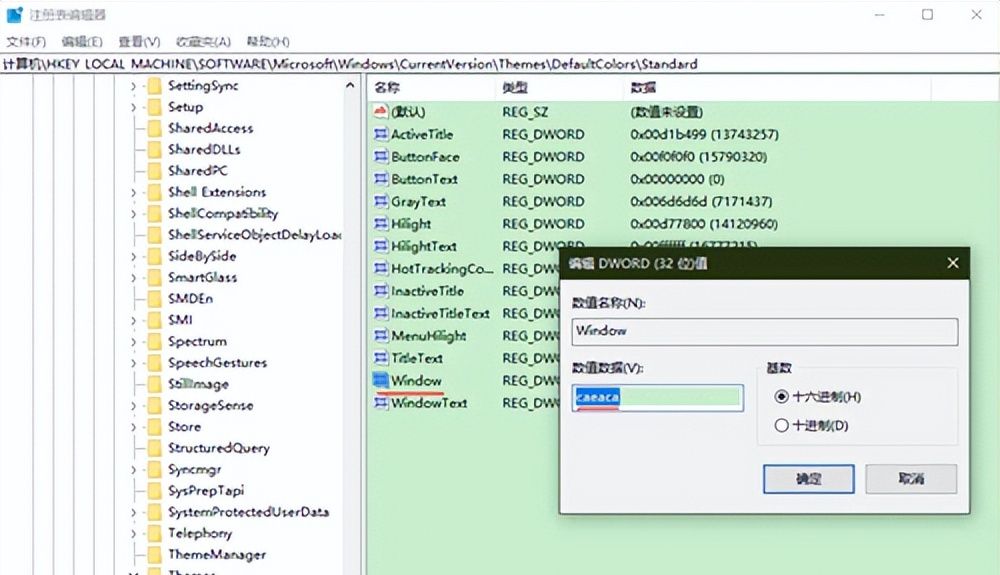Click the Hilight DWORD icon
This screenshot has height=575, width=1000.
pos(381,224)
